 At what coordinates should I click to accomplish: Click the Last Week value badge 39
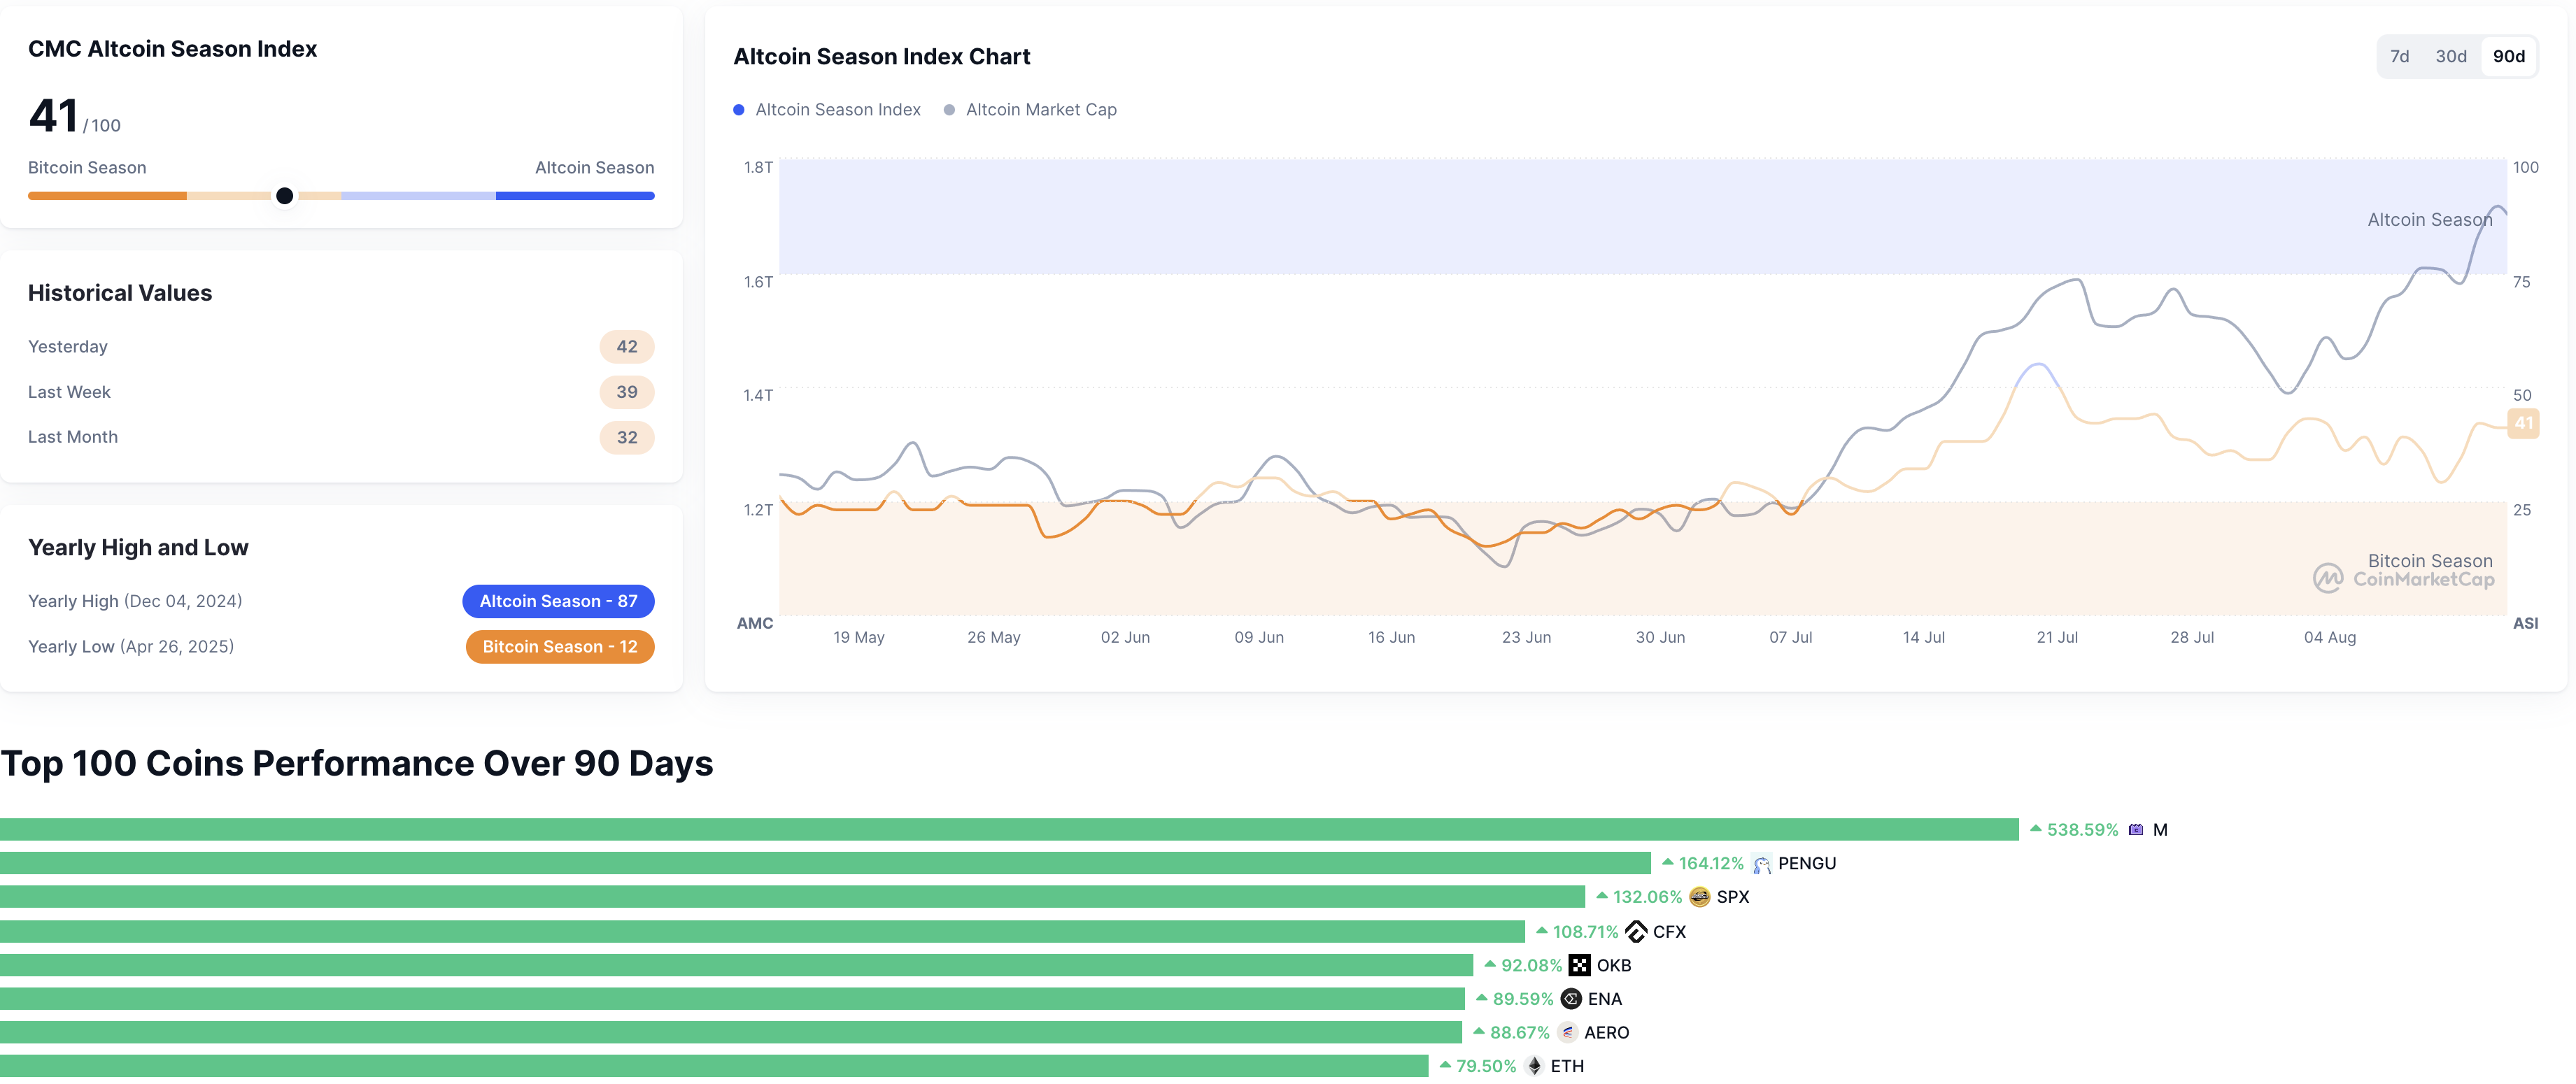(627, 392)
